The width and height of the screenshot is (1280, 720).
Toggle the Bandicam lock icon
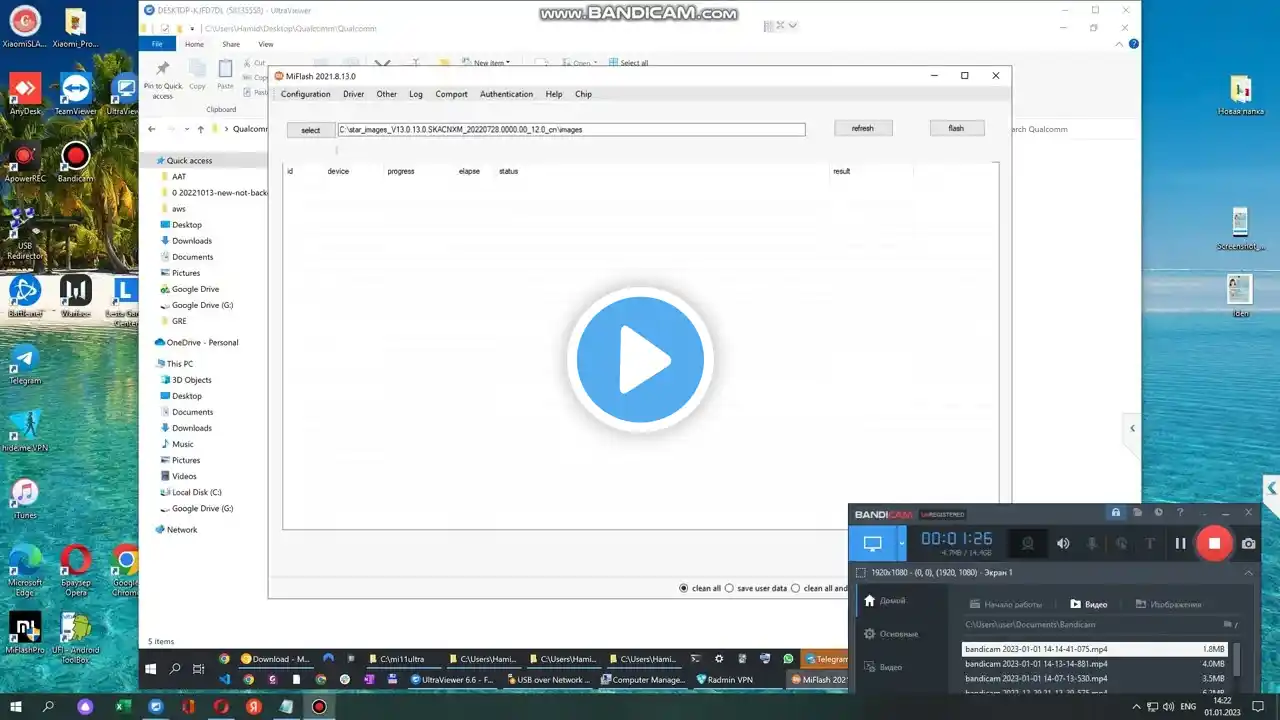[x=1115, y=513]
